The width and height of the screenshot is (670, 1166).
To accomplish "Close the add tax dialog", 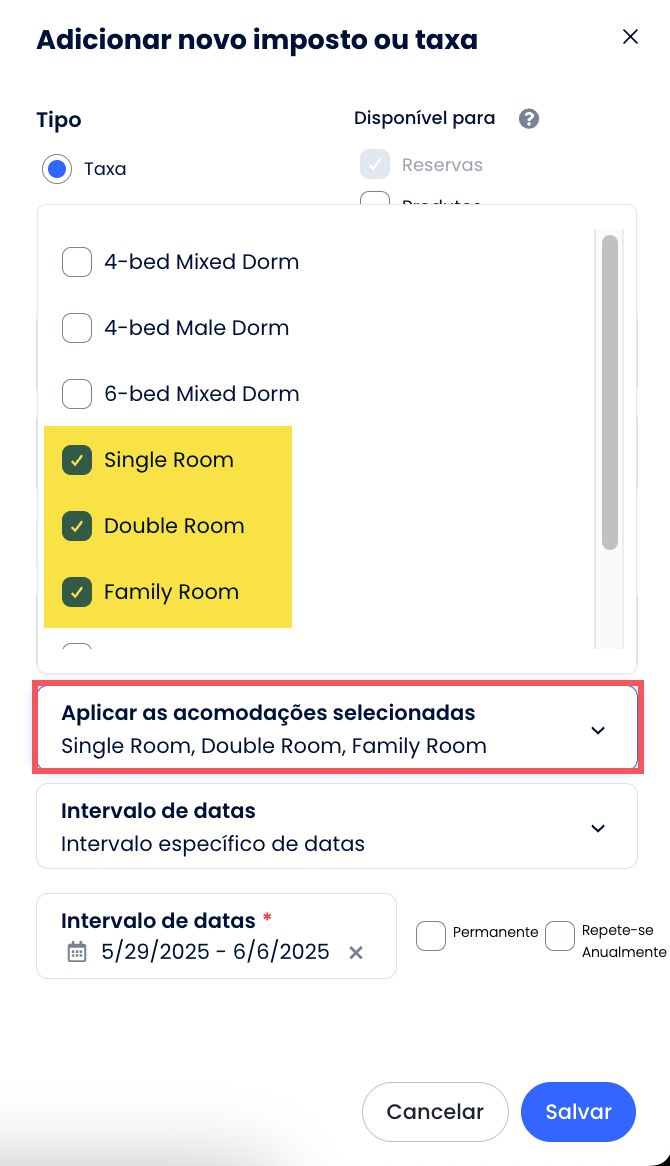I will [x=630, y=37].
